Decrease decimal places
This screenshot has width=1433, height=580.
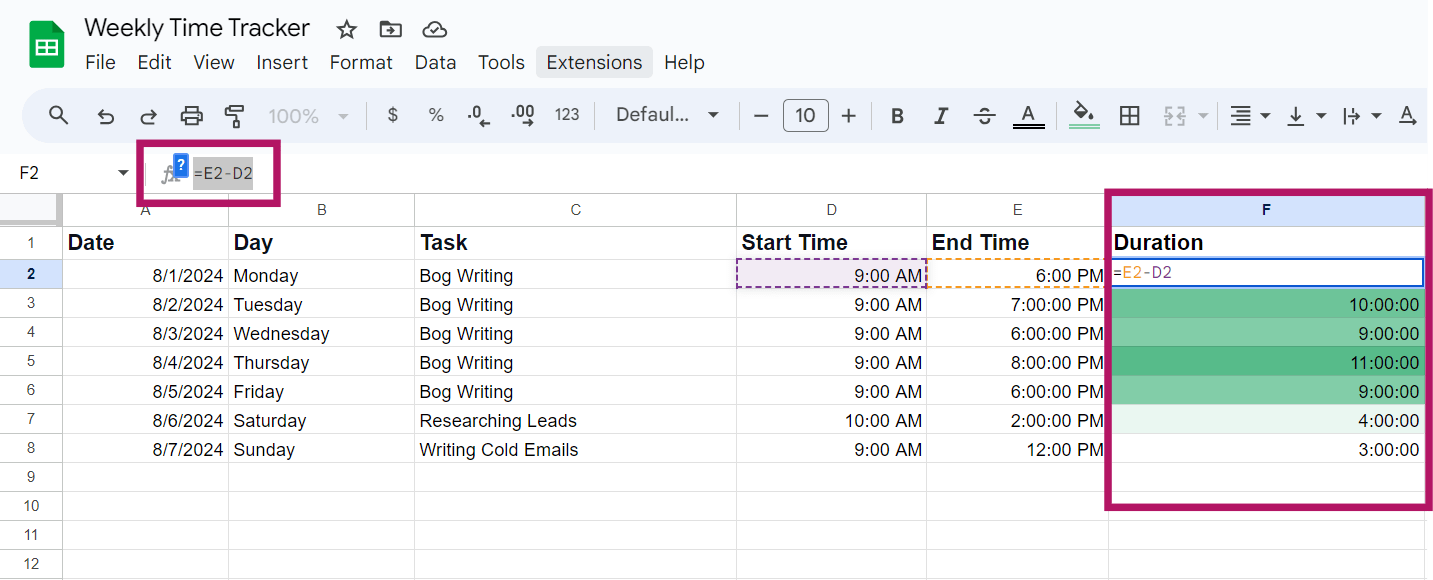coord(478,115)
